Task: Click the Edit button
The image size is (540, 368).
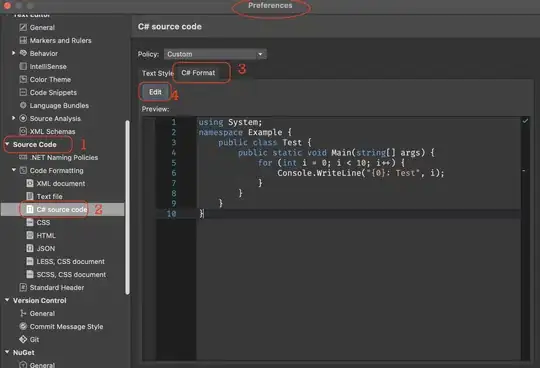Action: coord(155,92)
